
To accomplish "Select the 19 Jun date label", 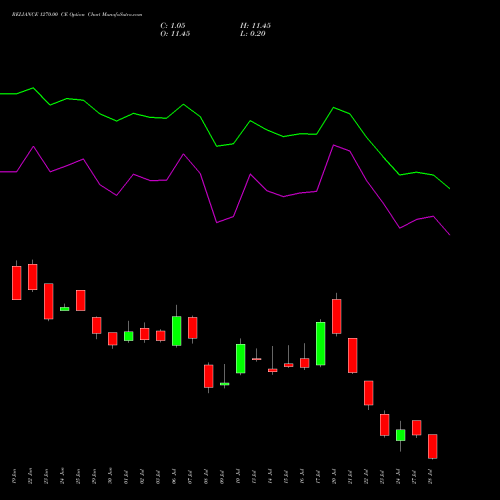I will click(14, 476).
